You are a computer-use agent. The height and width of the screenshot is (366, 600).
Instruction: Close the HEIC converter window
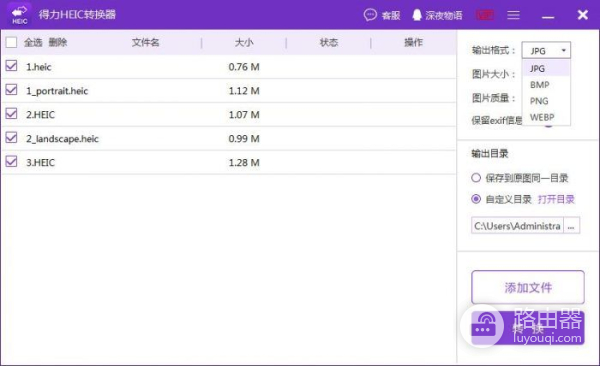[x=582, y=15]
